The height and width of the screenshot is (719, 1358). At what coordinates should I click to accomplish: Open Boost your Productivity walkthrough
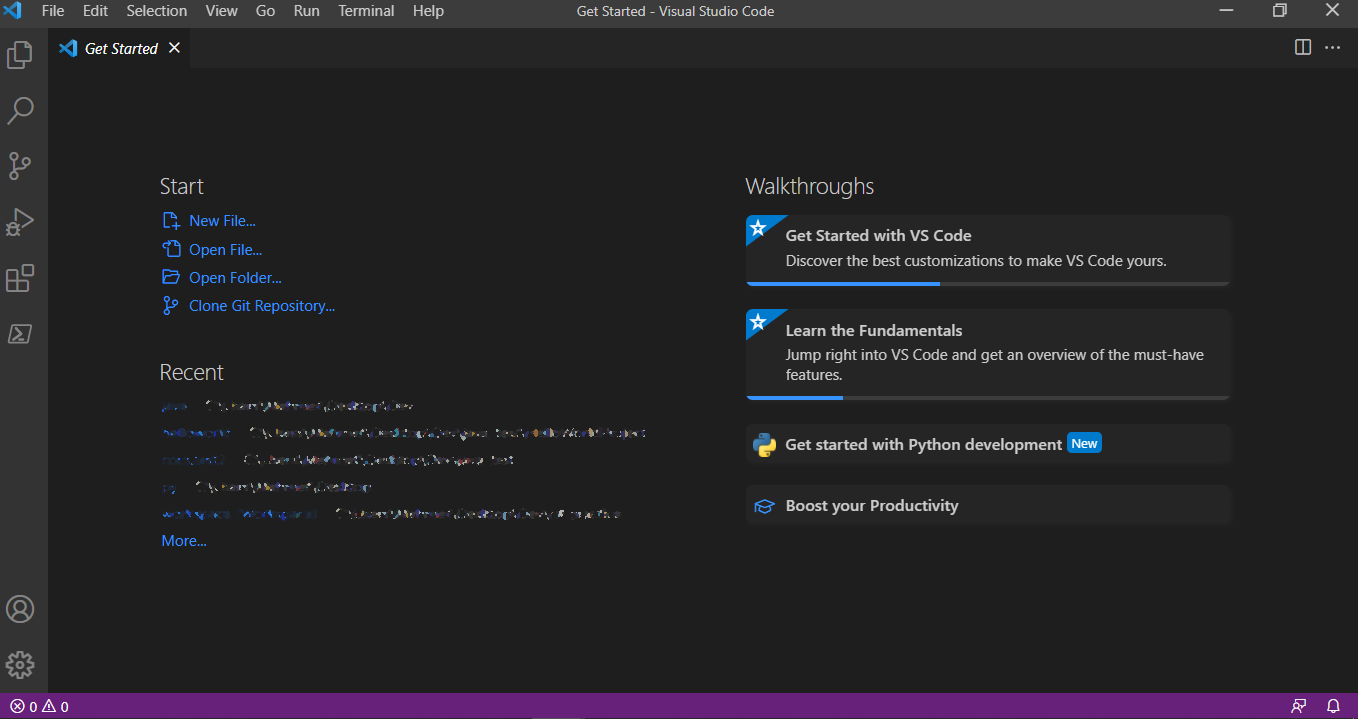pyautogui.click(x=988, y=506)
